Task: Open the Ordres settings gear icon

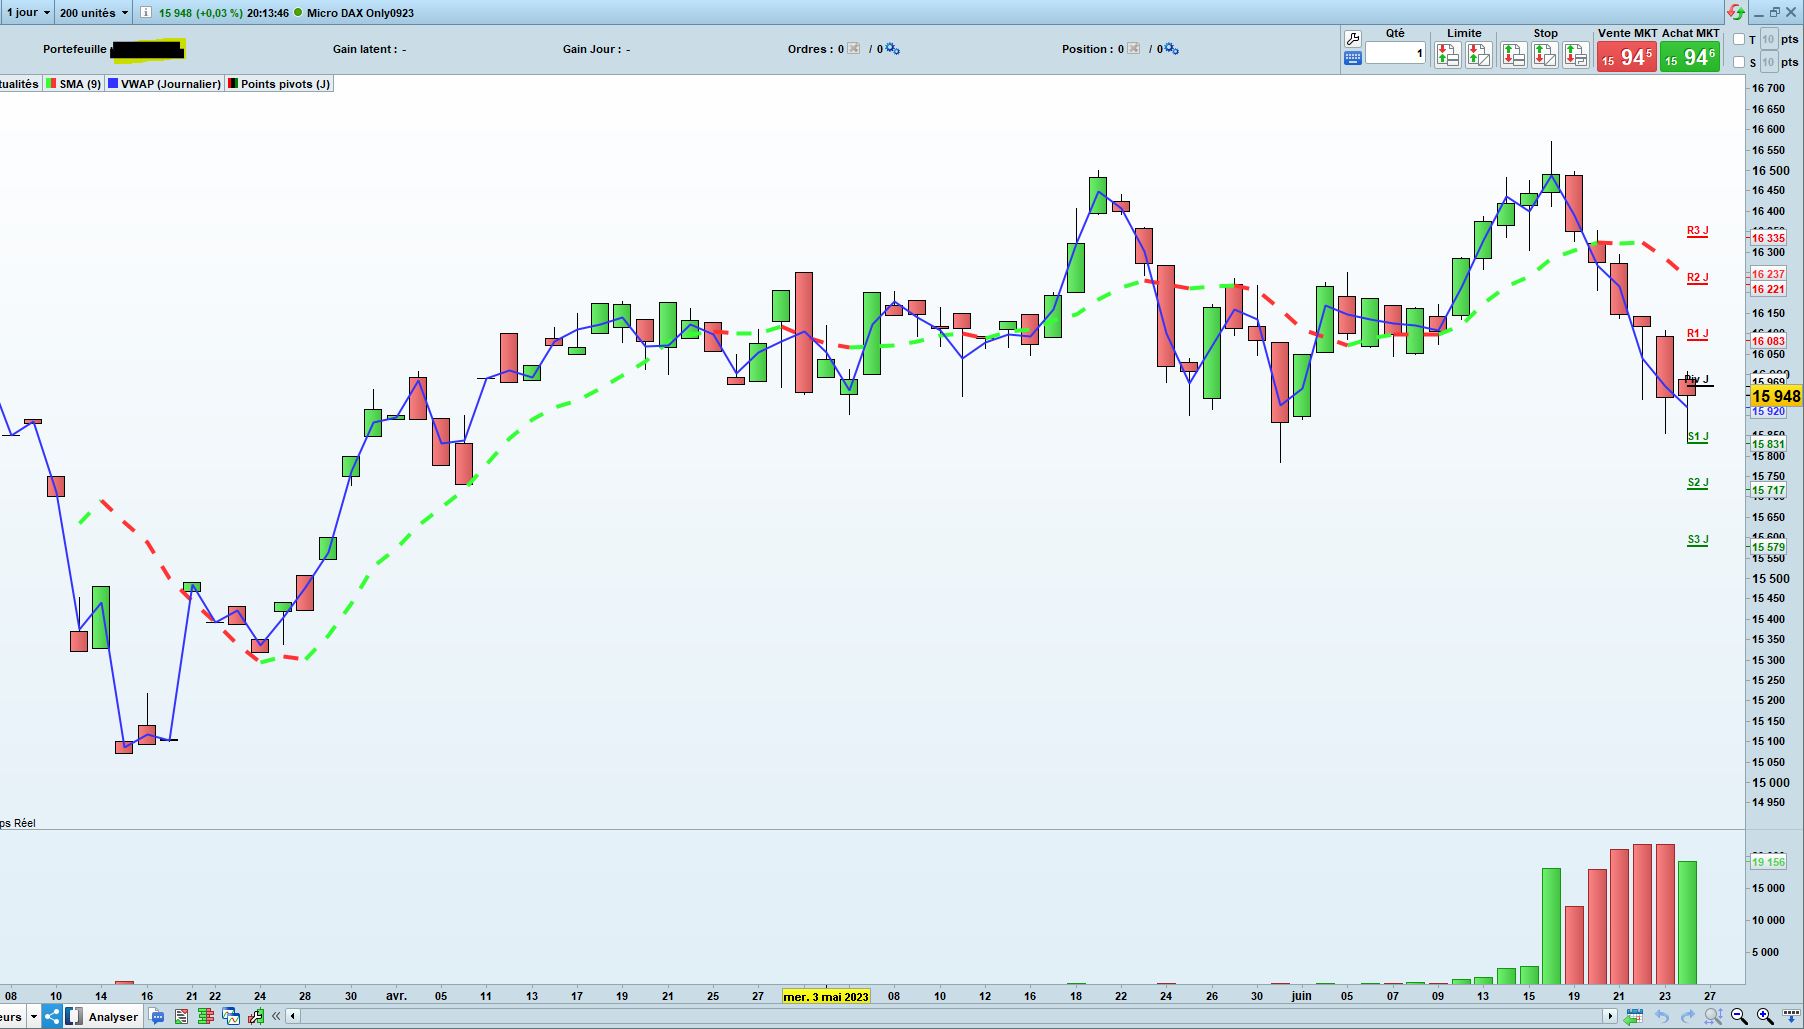Action: tap(893, 49)
